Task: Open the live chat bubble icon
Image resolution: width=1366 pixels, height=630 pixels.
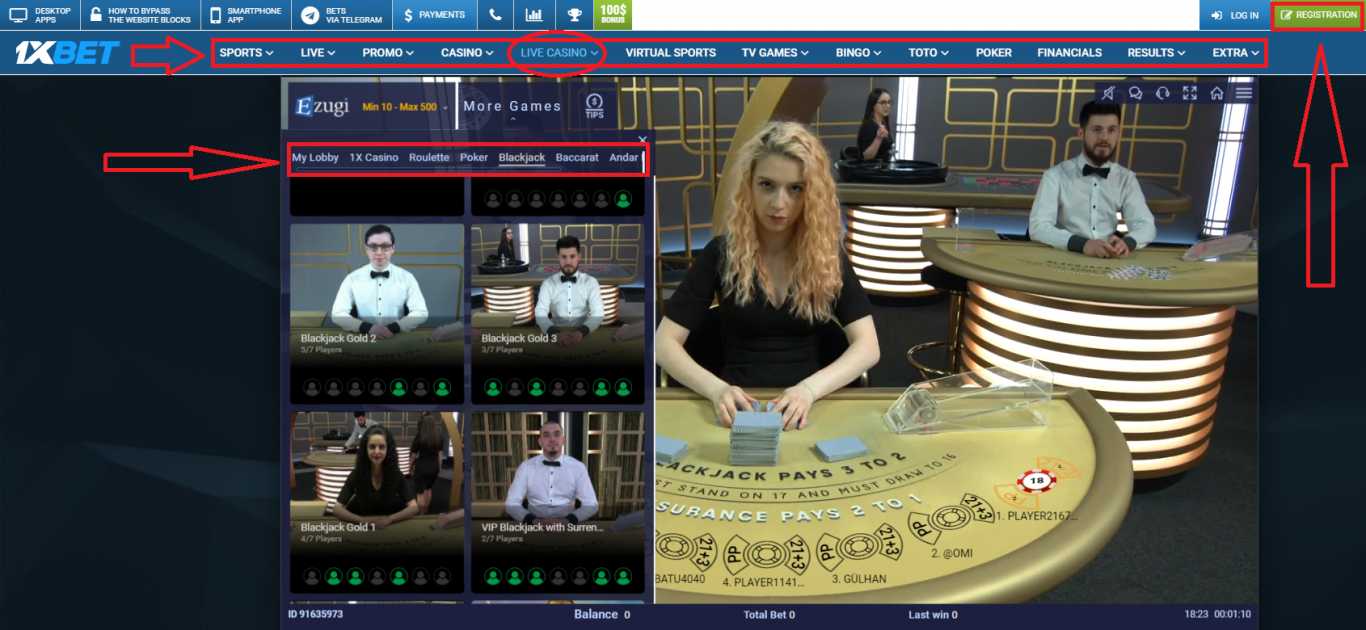Action: (x=1136, y=93)
